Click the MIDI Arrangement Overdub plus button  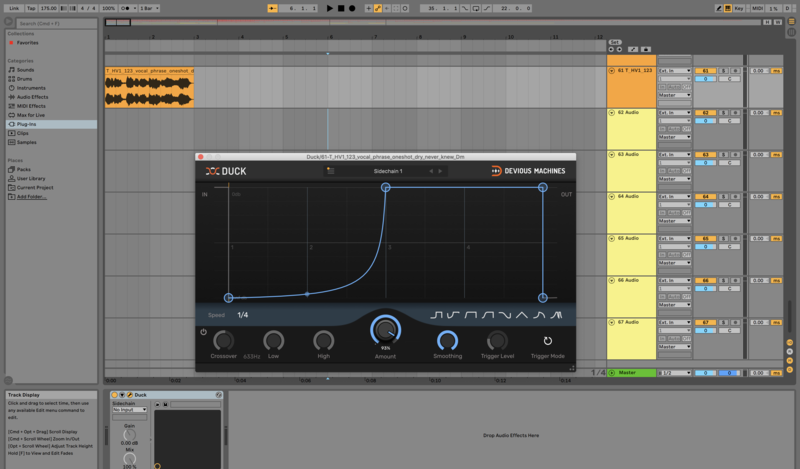point(368,8)
